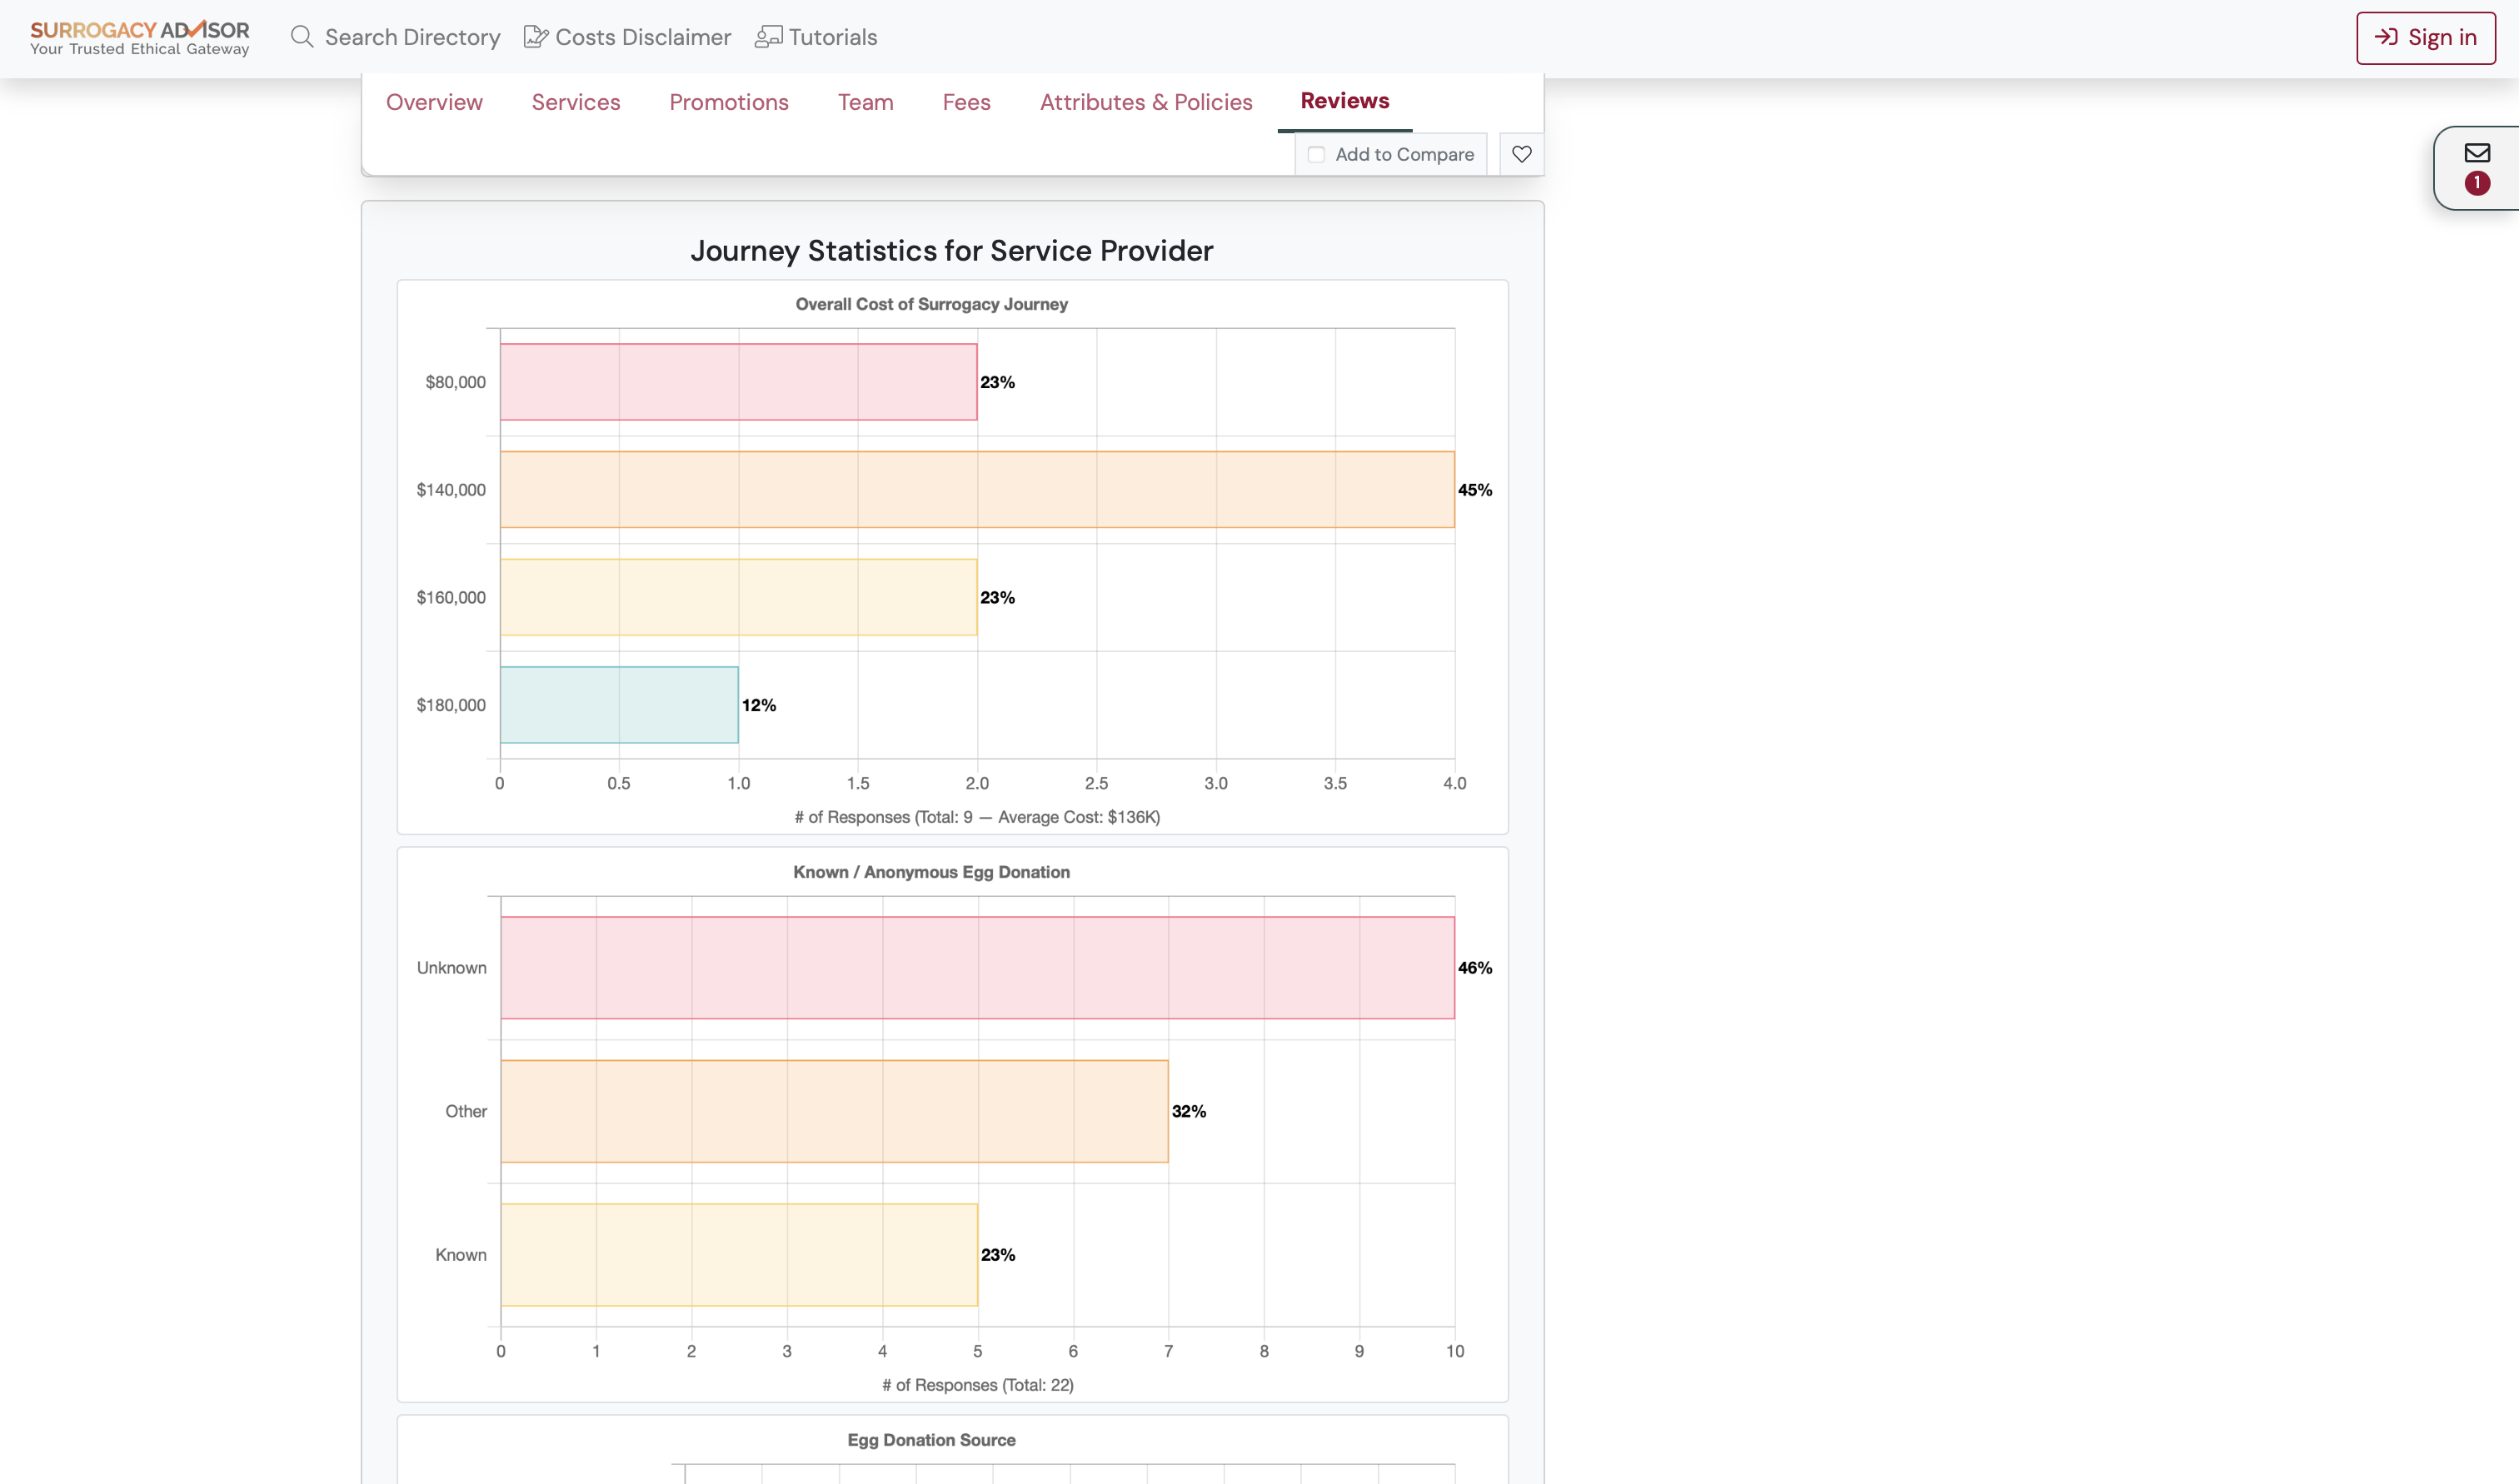This screenshot has width=2519, height=1484.
Task: Click the 12% label on $180,000 bar
Action: [758, 705]
